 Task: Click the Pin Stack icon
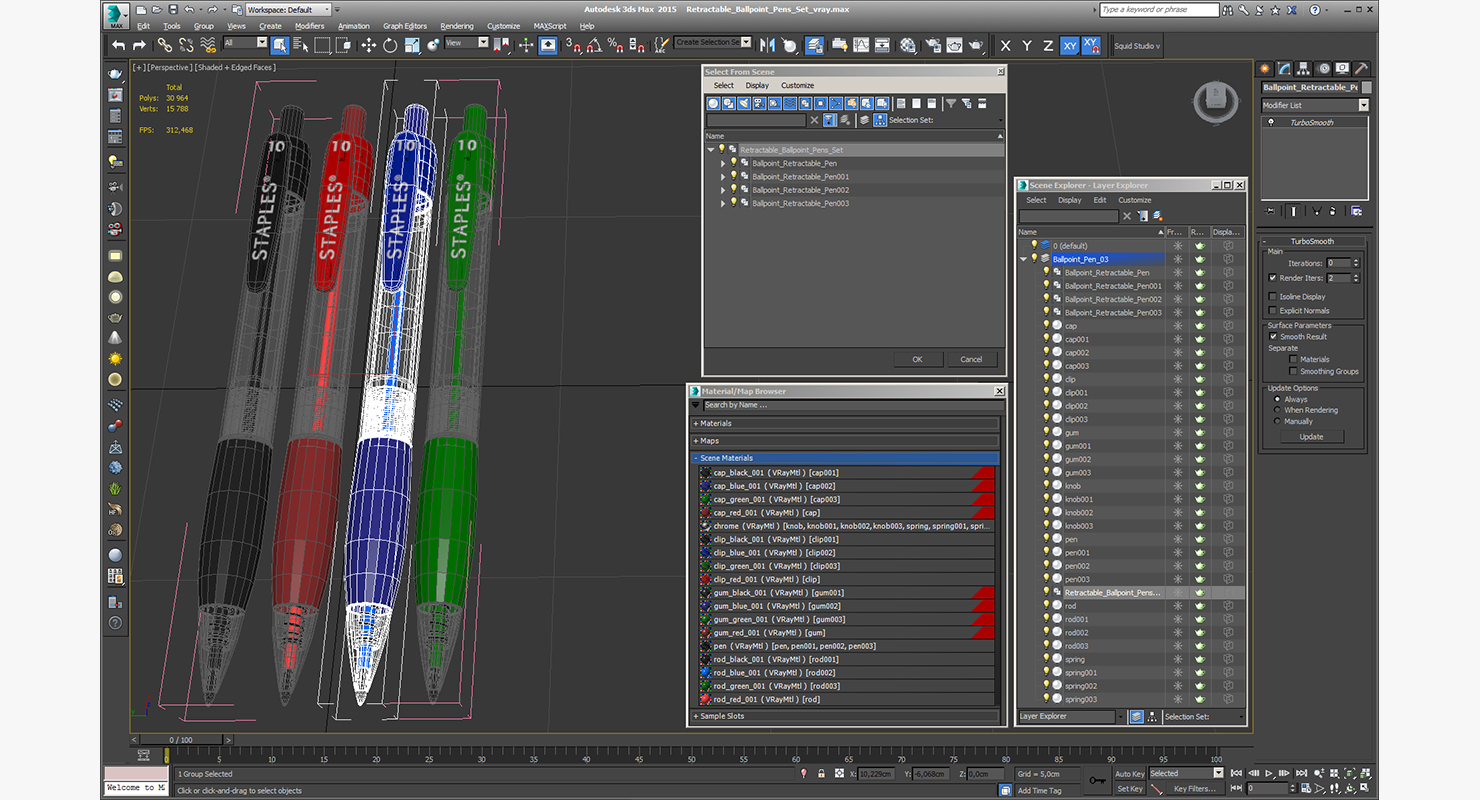click(1270, 211)
